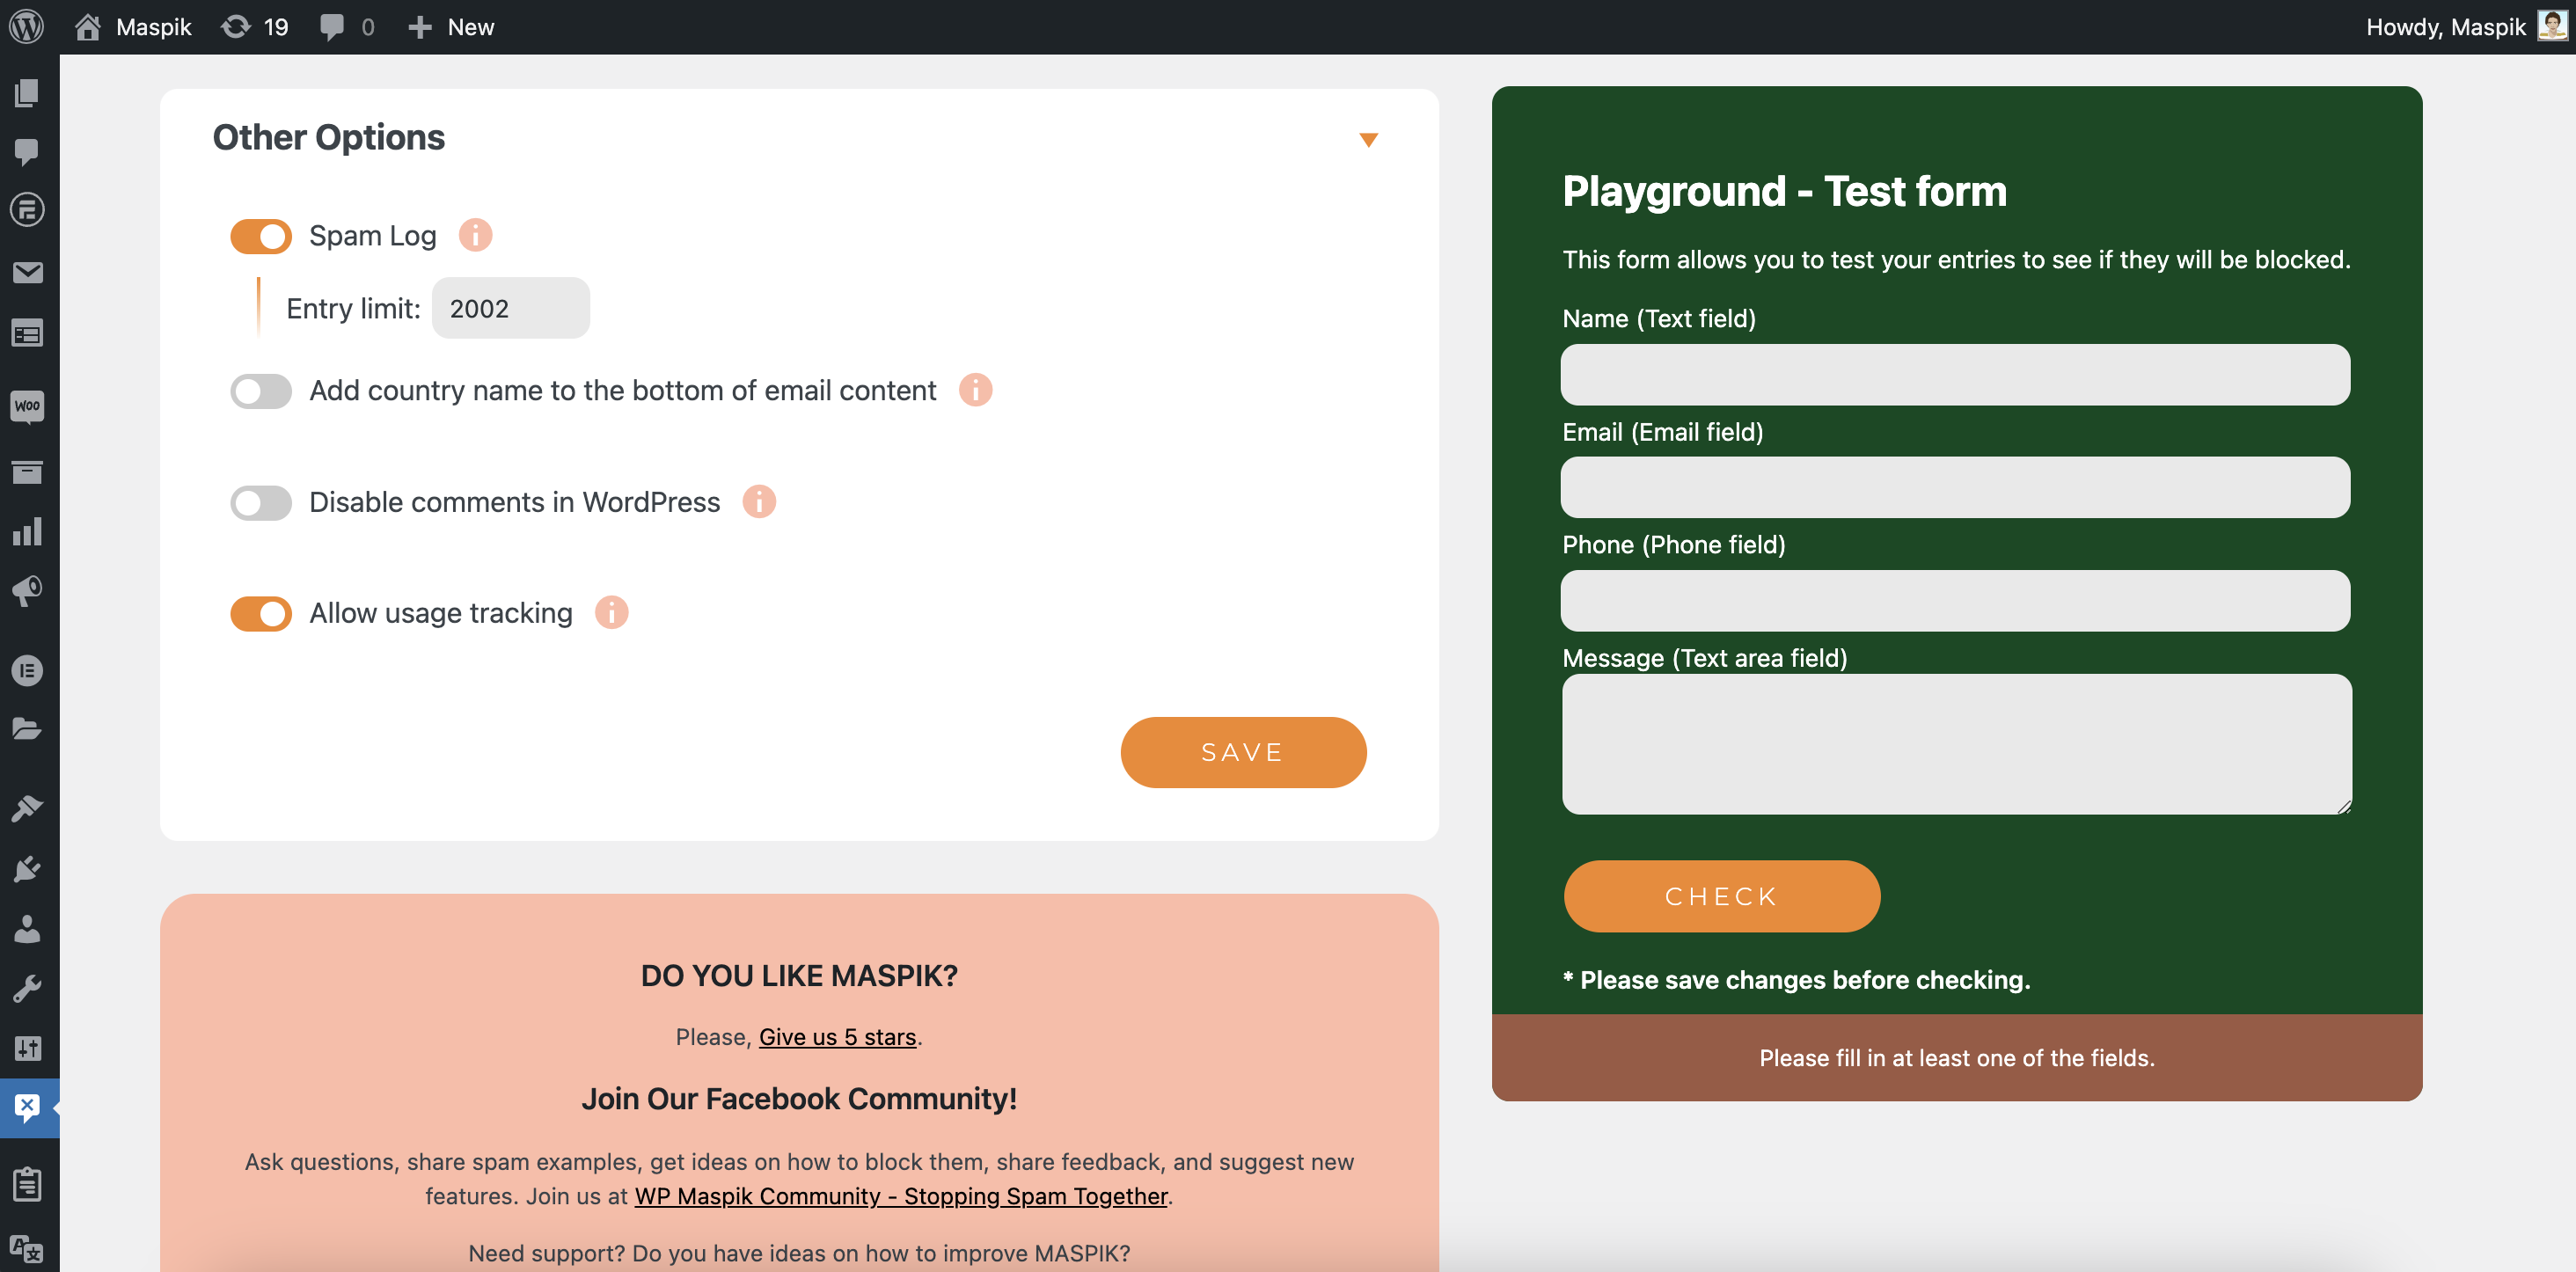Enable Disable comments in WordPress toggle

point(260,503)
